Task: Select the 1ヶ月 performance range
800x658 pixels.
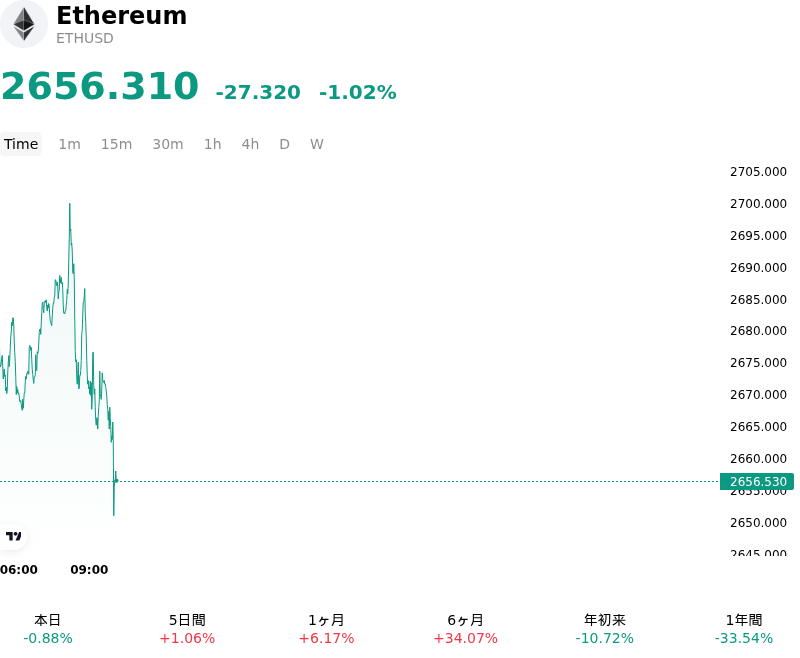Action: pyautogui.click(x=326, y=629)
